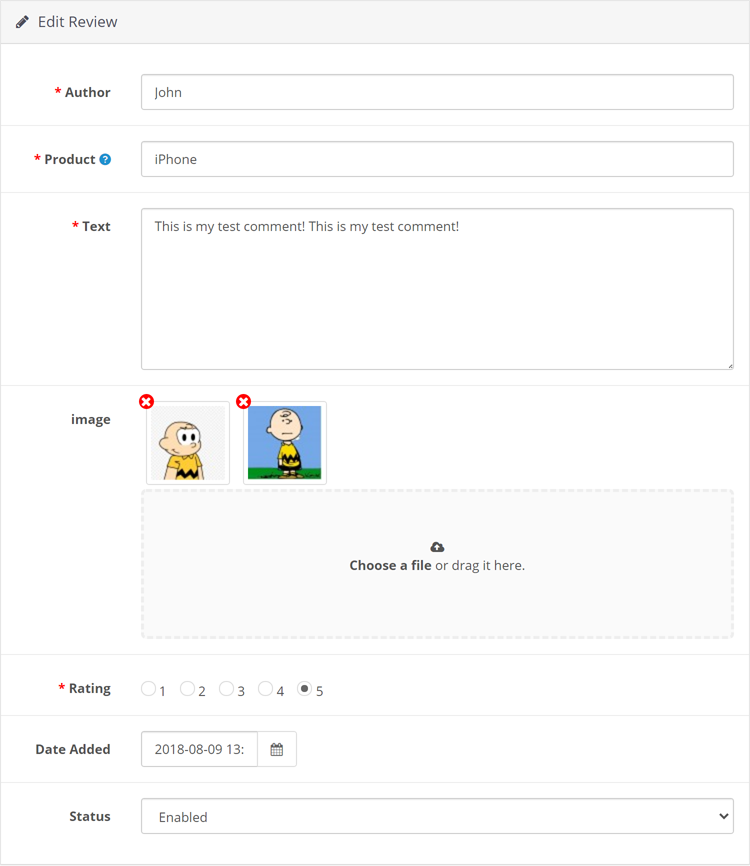
Task: Click the 'or drag it here.' text
Action: pyautogui.click(x=480, y=566)
